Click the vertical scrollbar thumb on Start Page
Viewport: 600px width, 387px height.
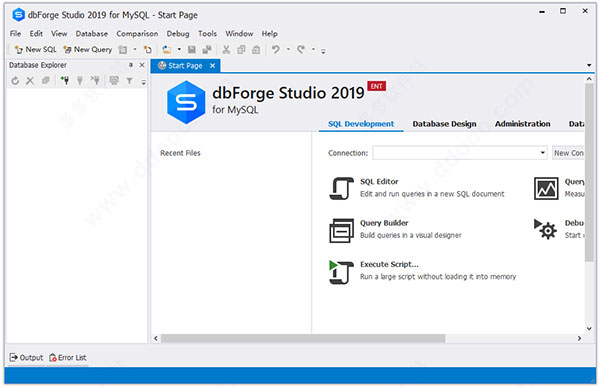589,172
